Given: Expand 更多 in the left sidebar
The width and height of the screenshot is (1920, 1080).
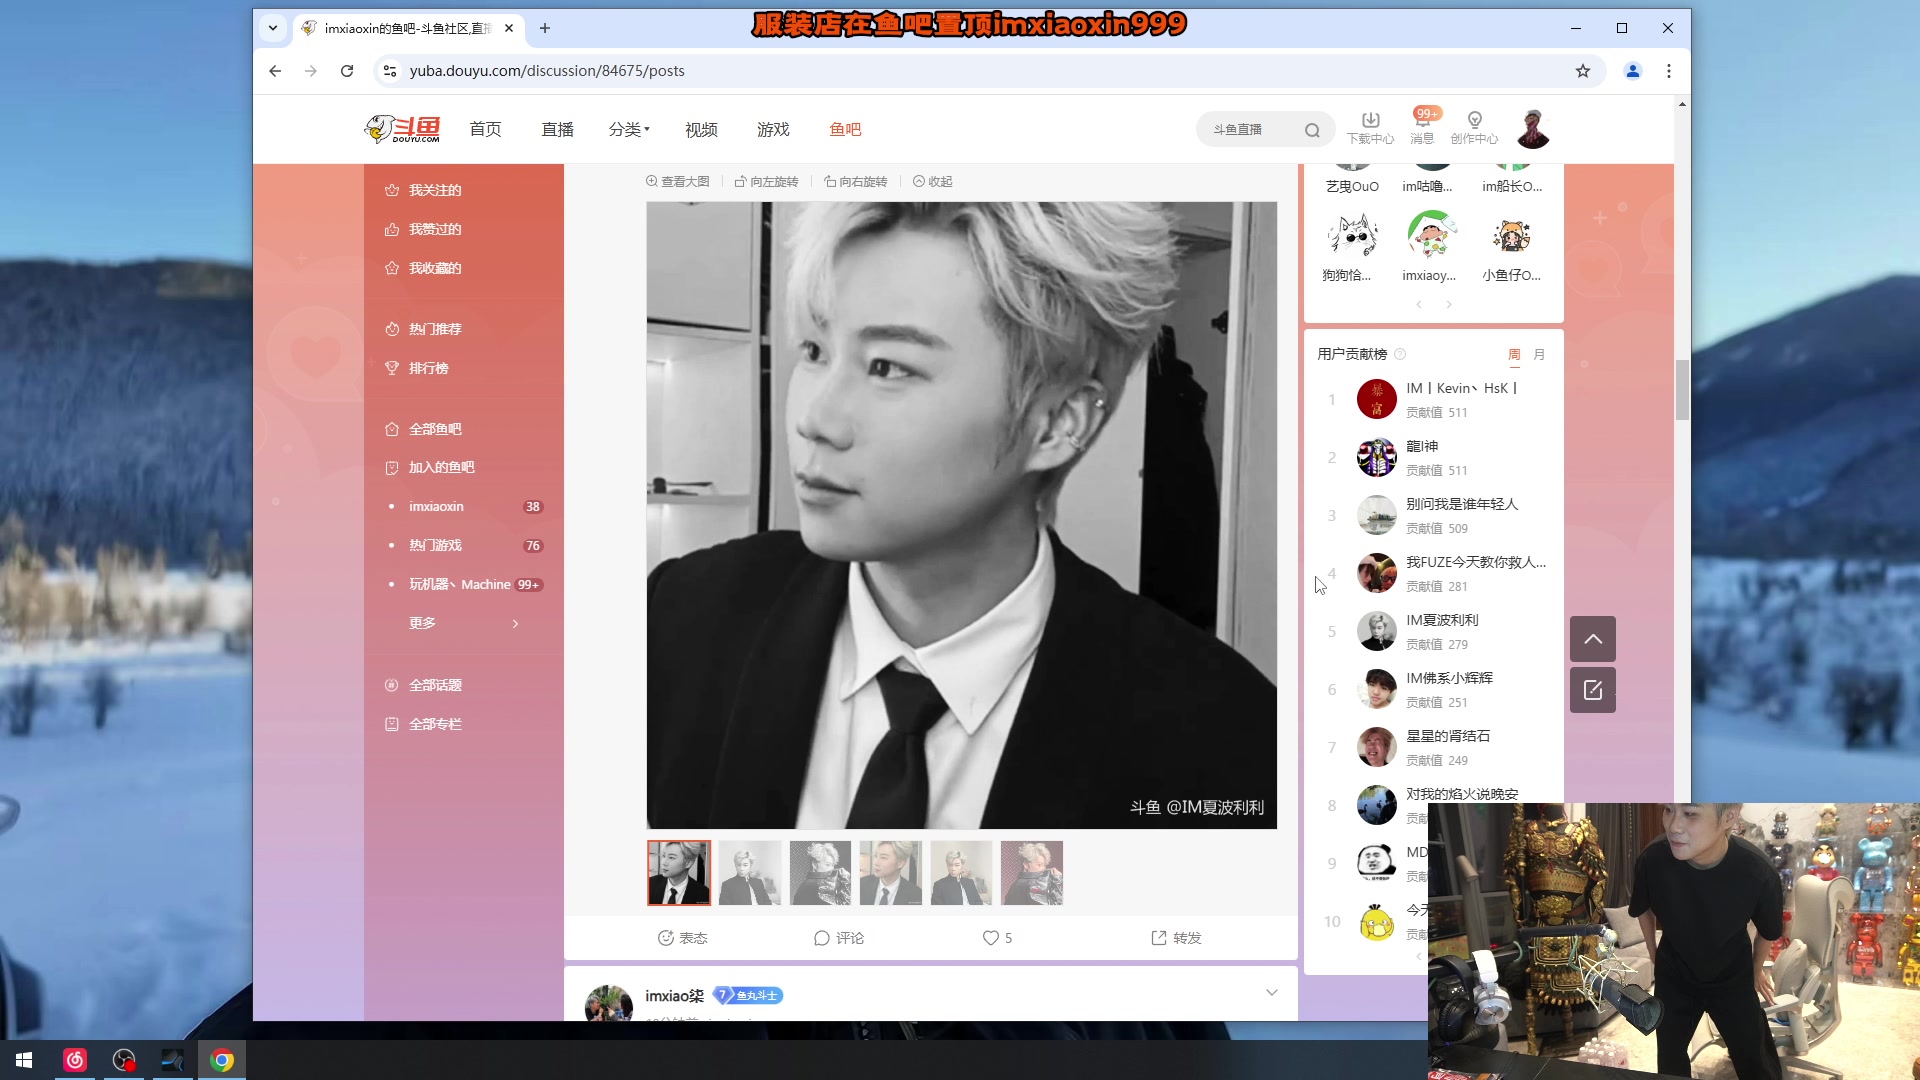Looking at the screenshot, I should pos(423,622).
